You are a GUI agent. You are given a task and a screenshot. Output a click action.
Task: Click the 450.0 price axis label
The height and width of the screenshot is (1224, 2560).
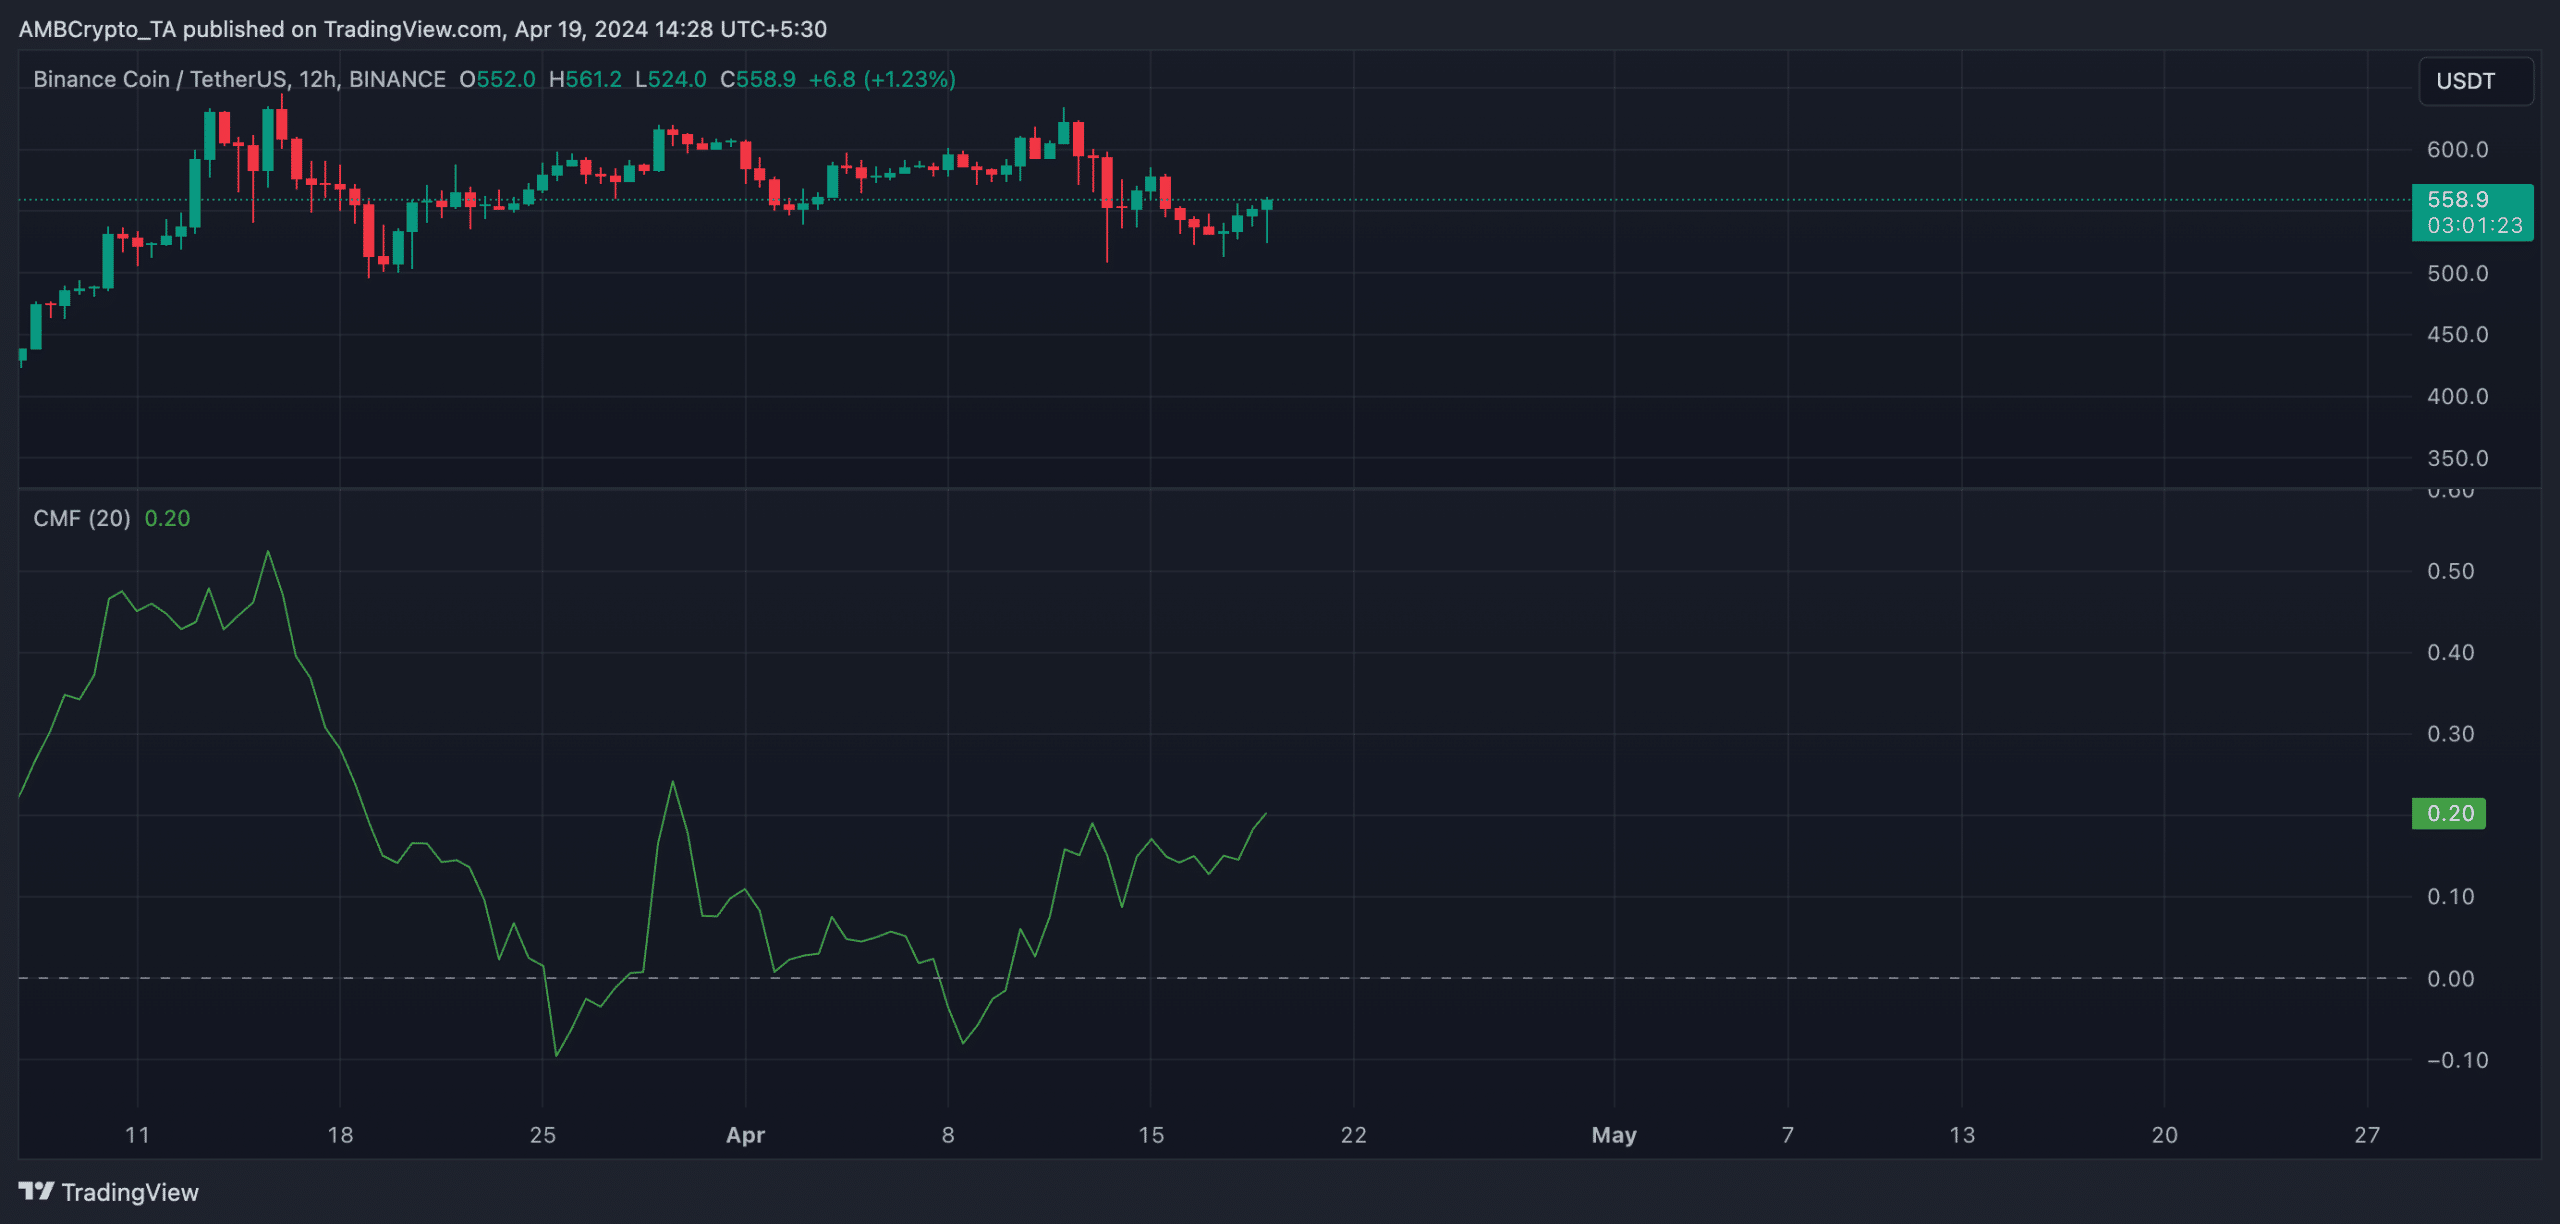[2457, 335]
